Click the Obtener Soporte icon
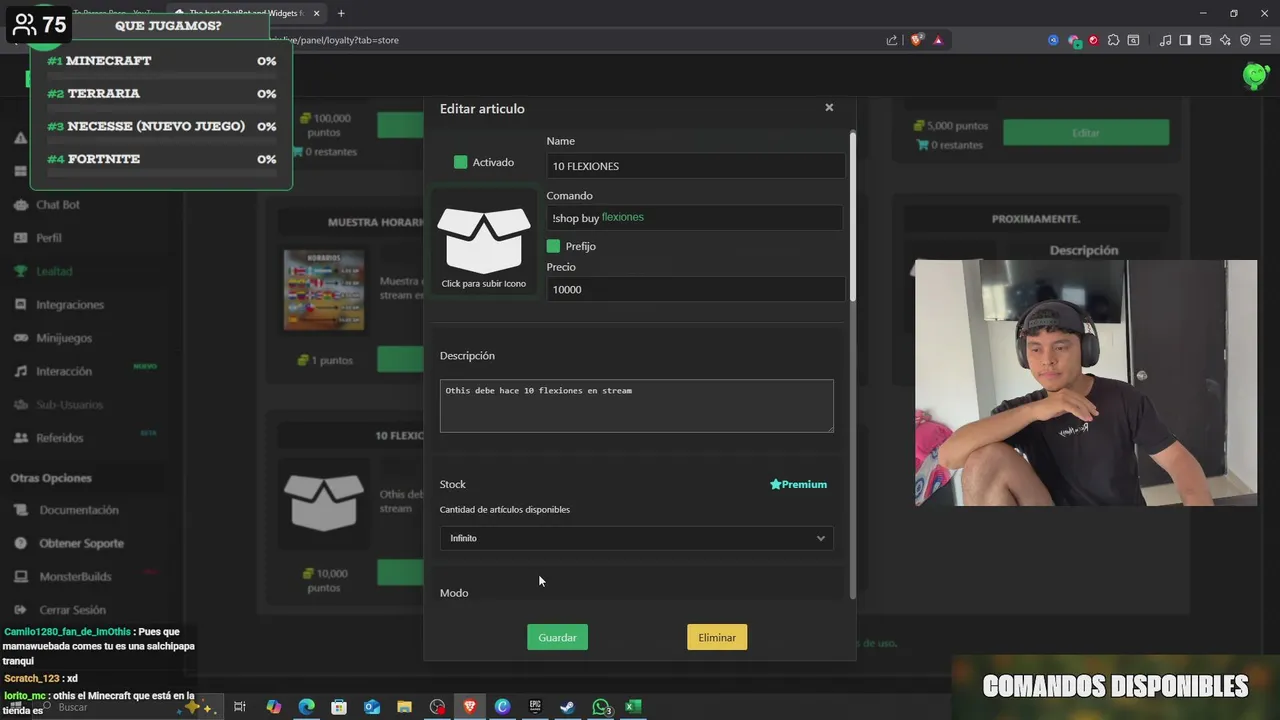 (x=20, y=543)
